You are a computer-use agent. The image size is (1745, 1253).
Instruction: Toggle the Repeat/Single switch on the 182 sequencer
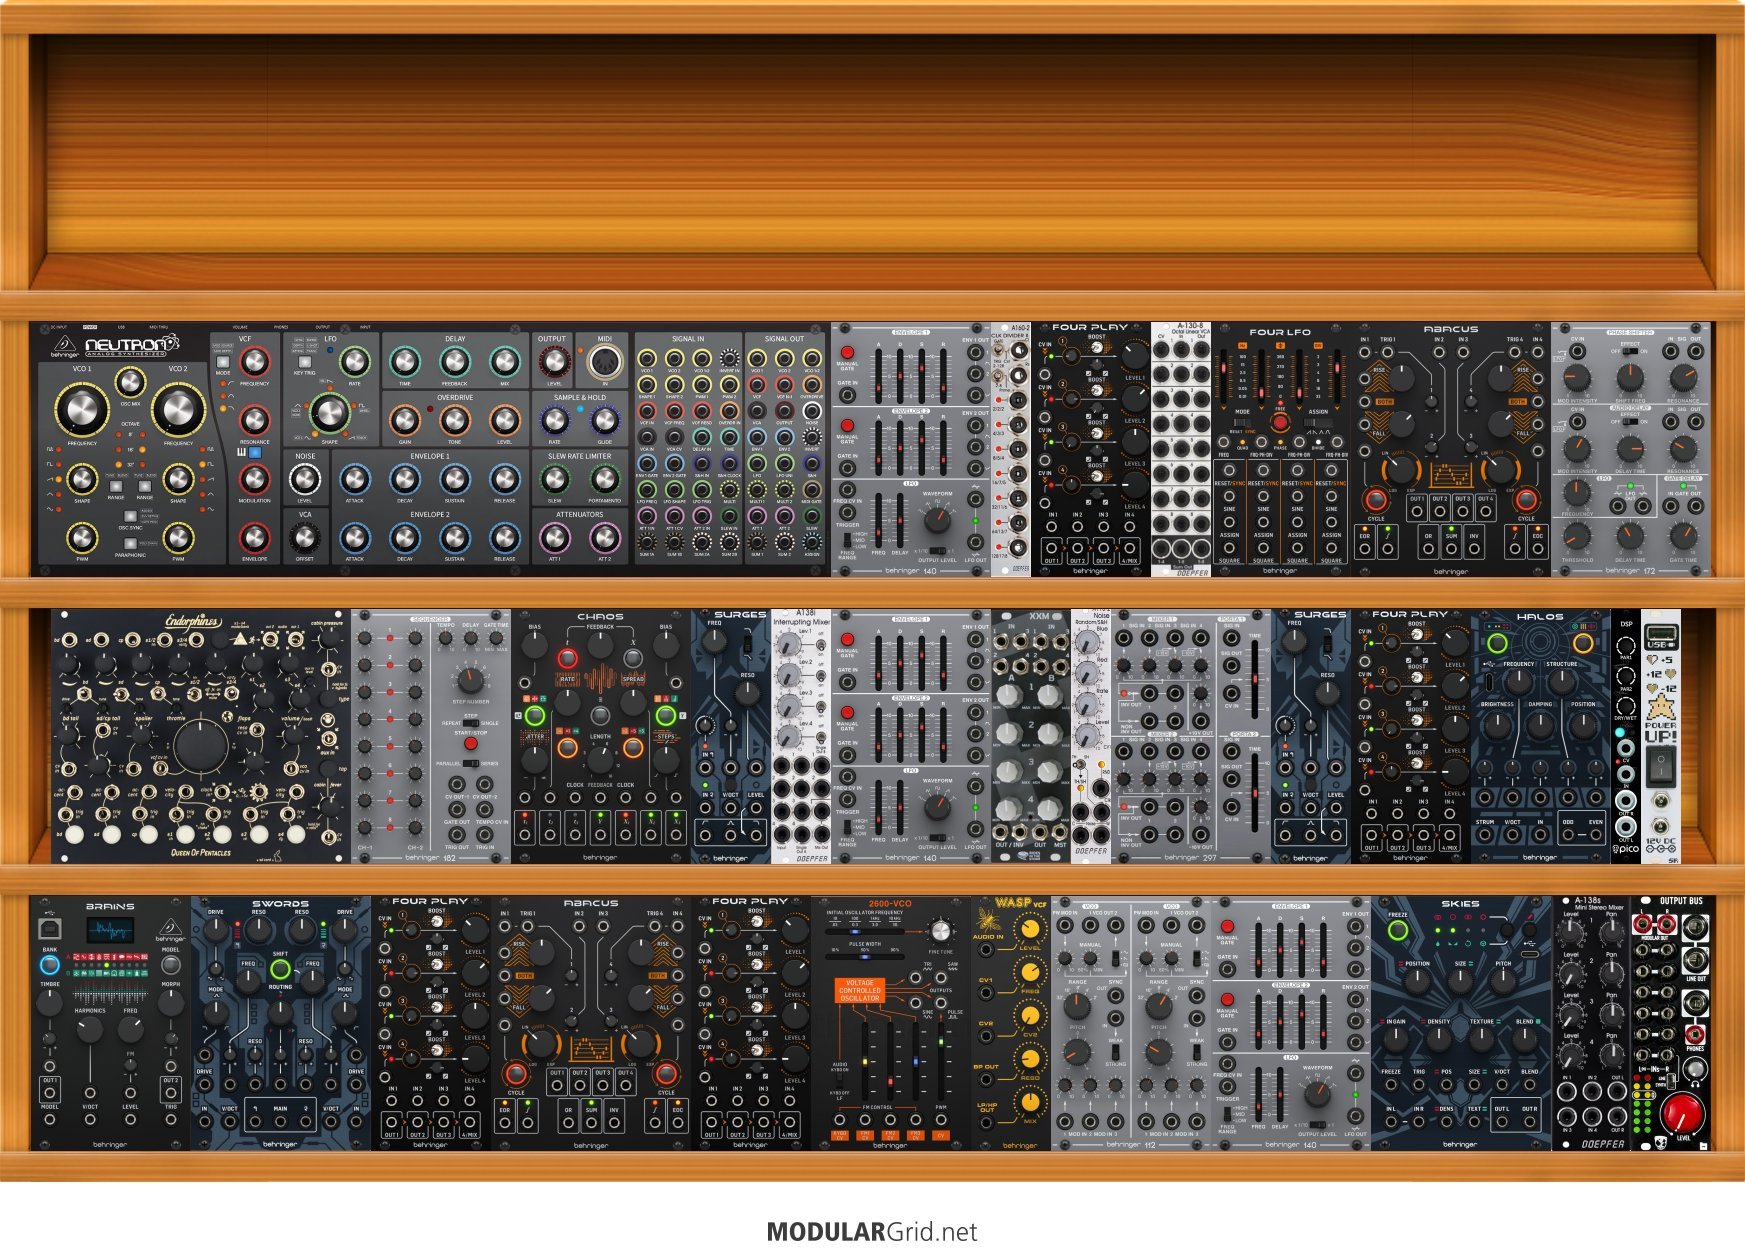pos(470,723)
